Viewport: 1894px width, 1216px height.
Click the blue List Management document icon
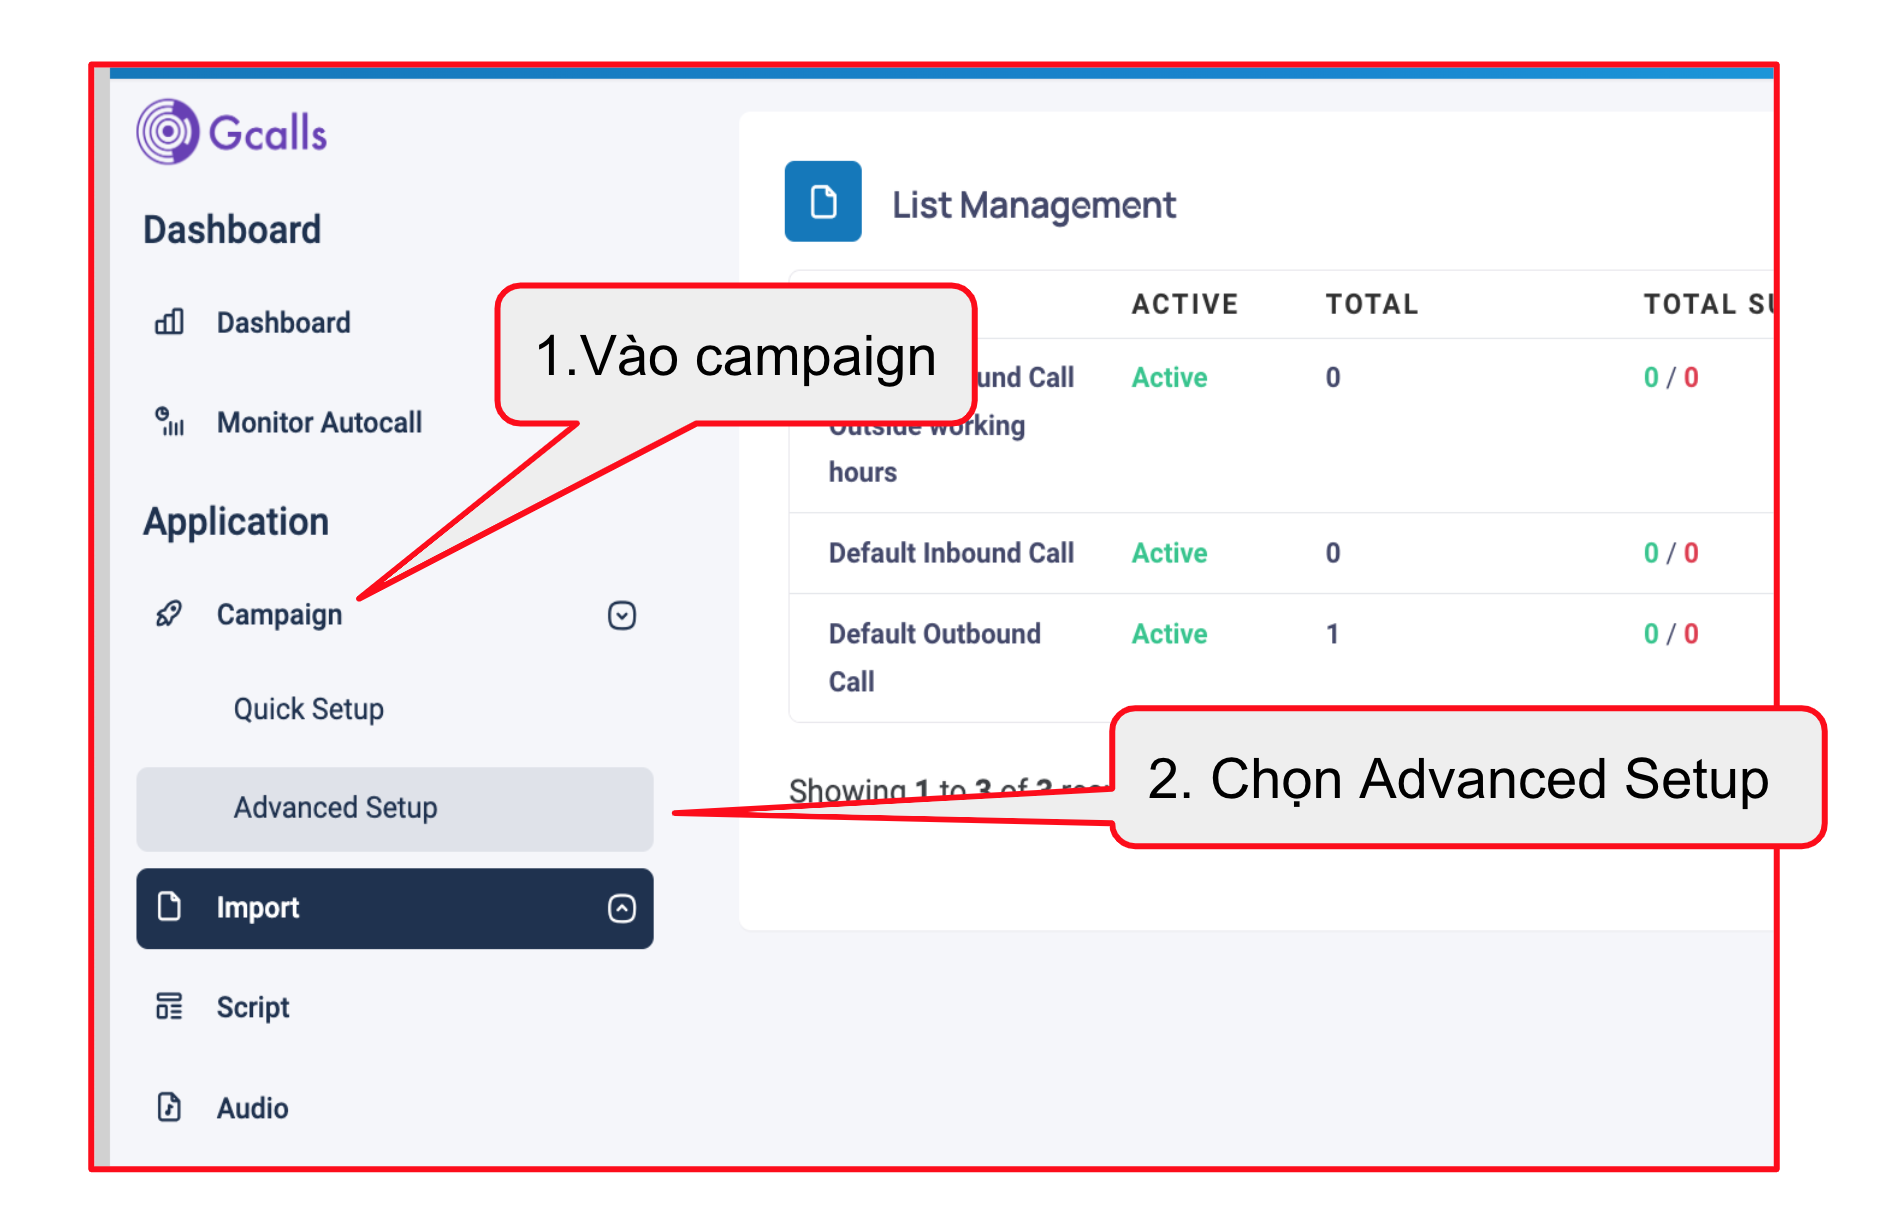coord(822,202)
